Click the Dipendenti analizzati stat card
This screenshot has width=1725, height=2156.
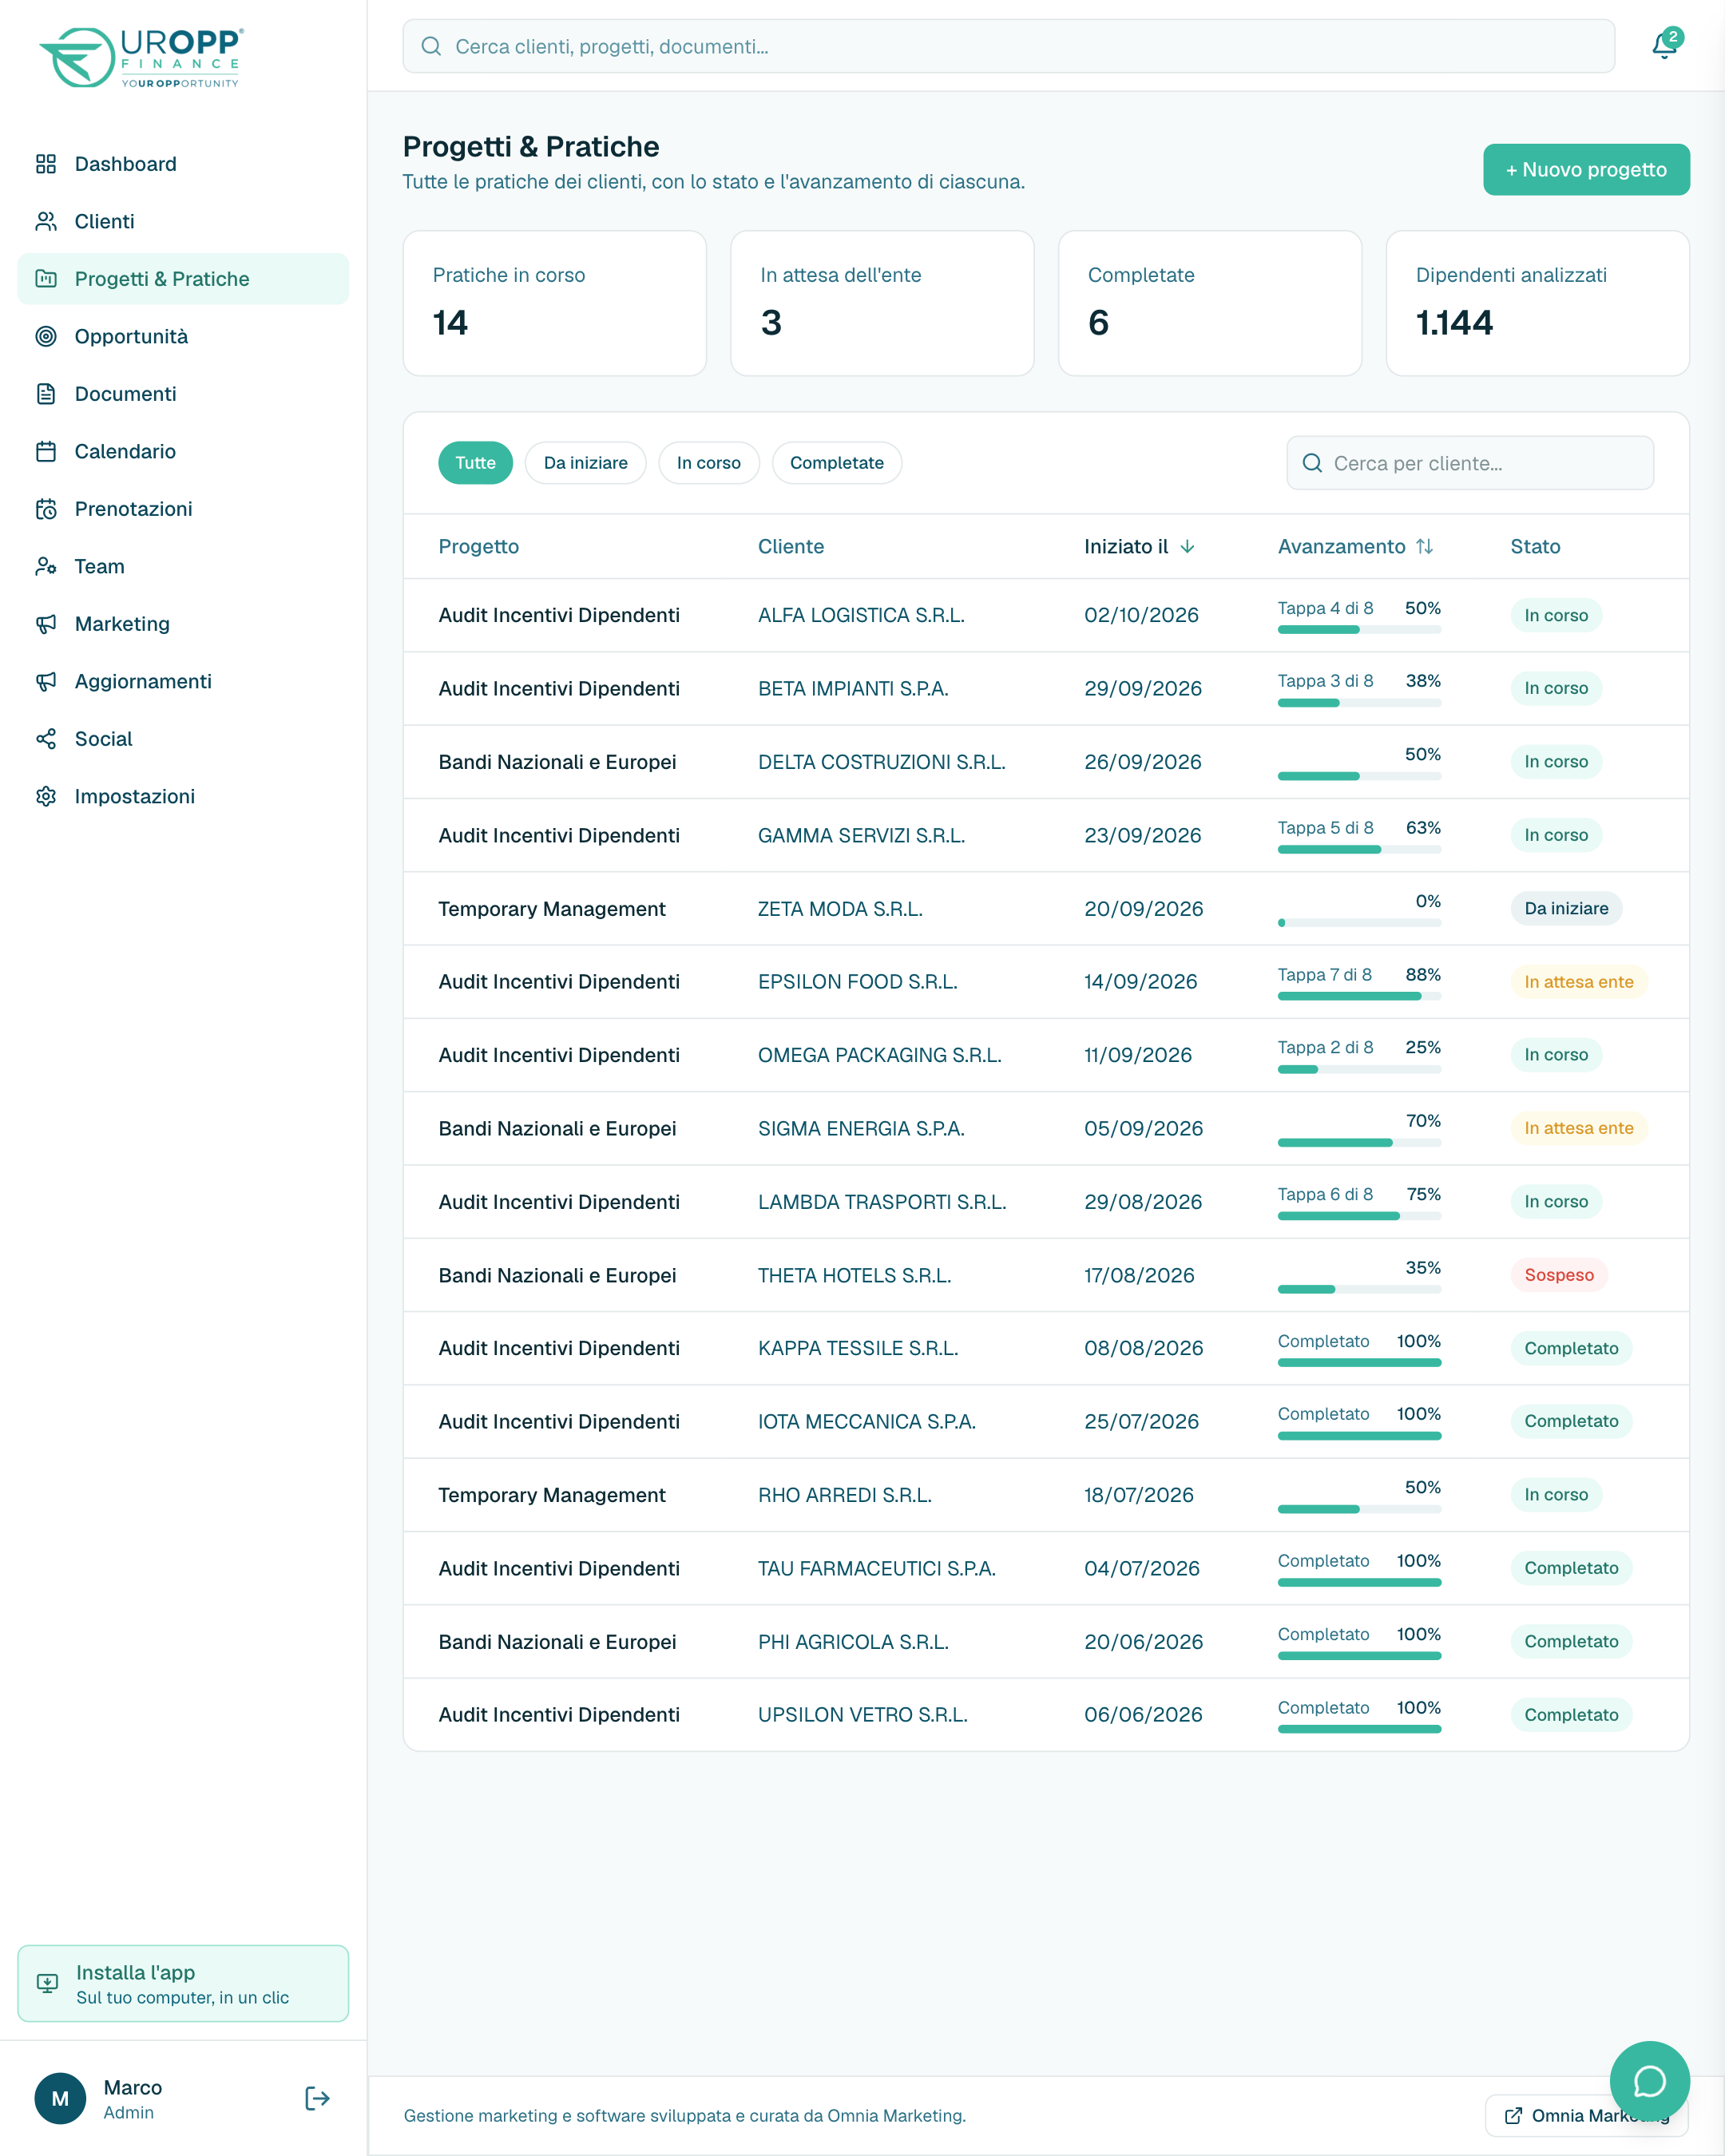pos(1537,303)
